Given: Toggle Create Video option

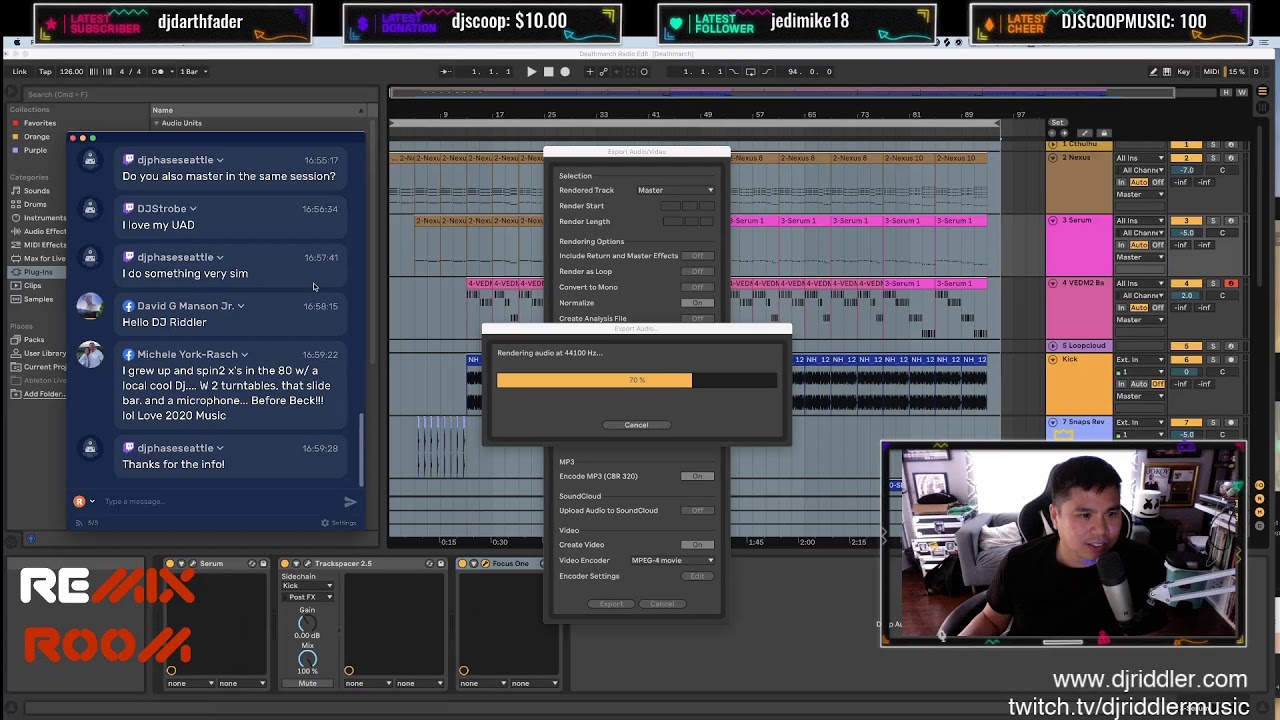Looking at the screenshot, I should point(697,545).
